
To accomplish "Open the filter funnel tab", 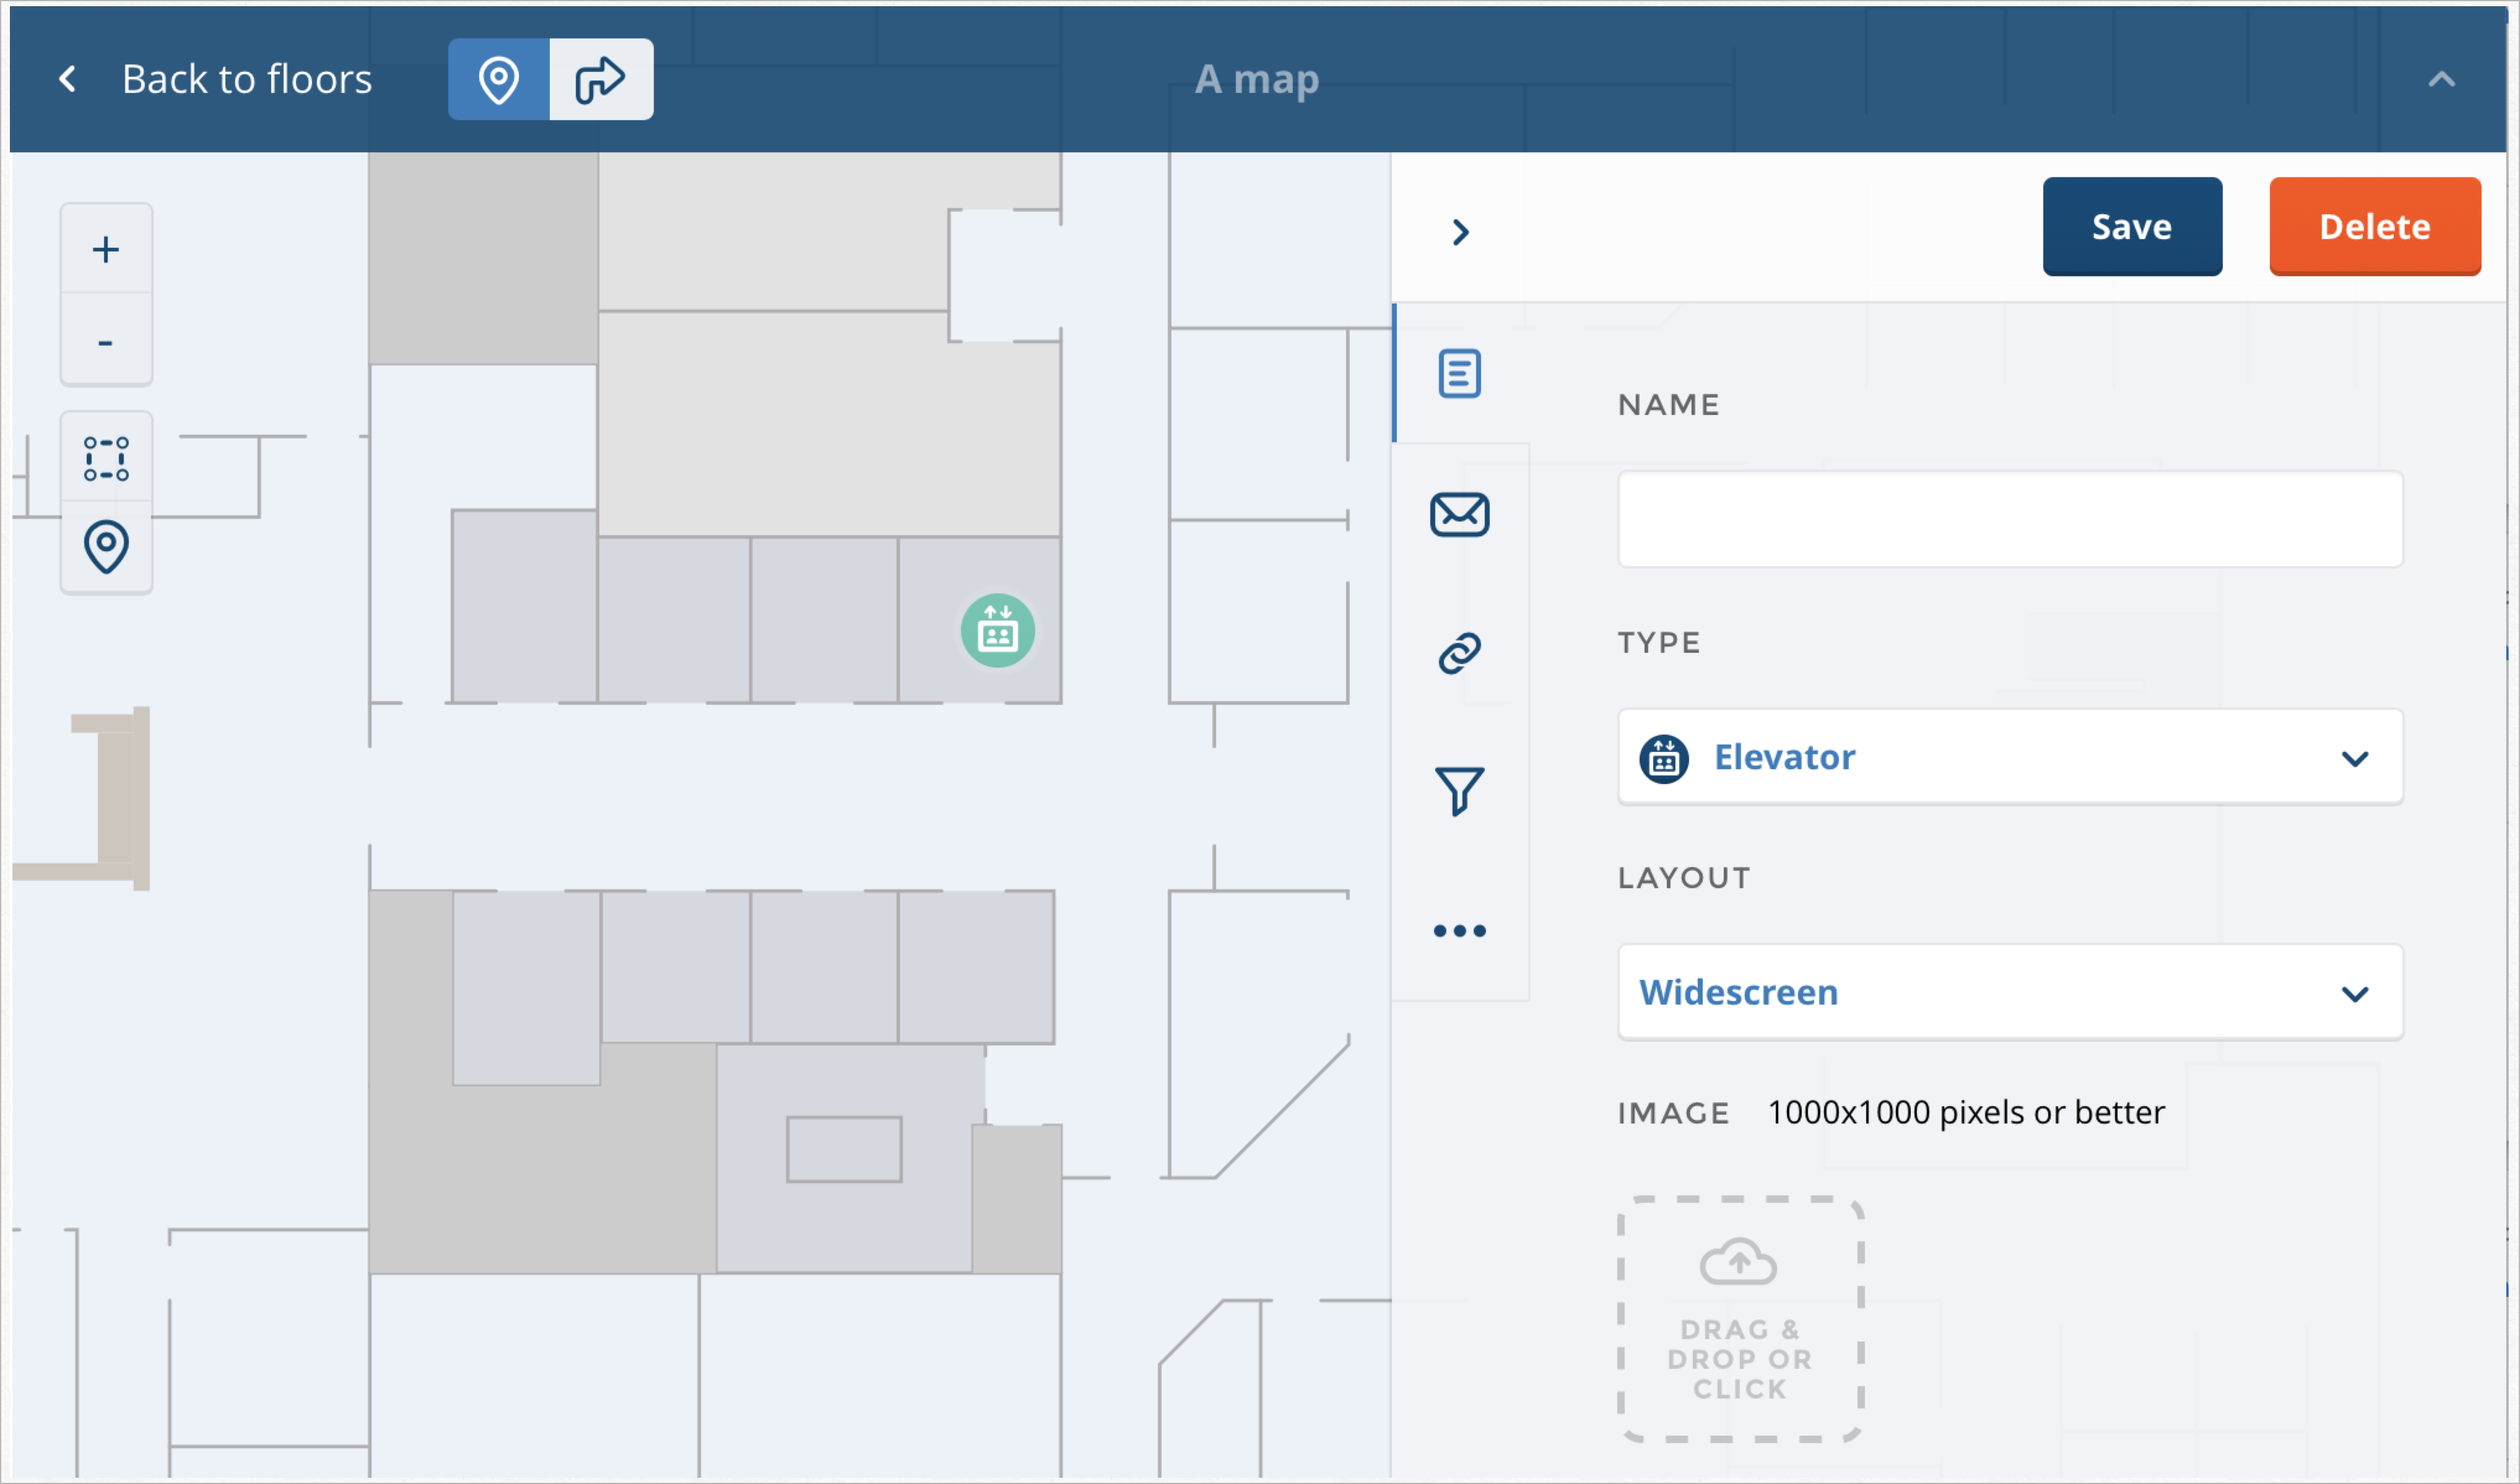I will 1459,791.
